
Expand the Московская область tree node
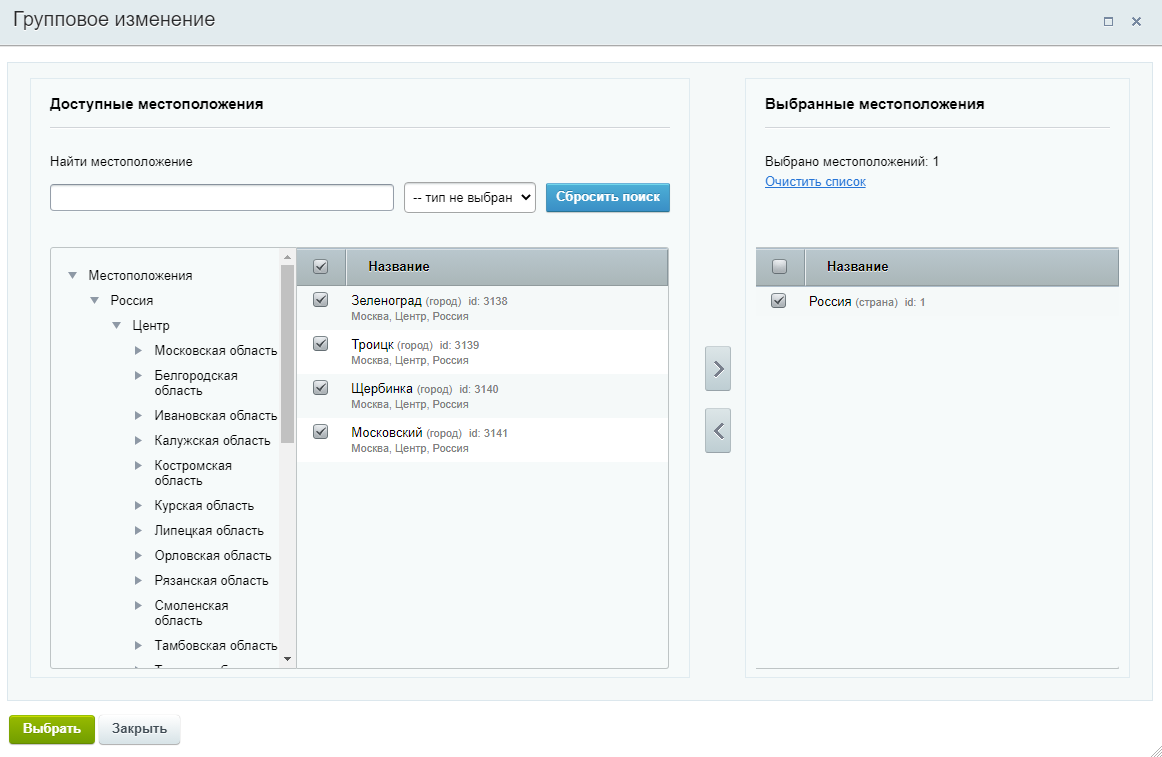pos(139,350)
